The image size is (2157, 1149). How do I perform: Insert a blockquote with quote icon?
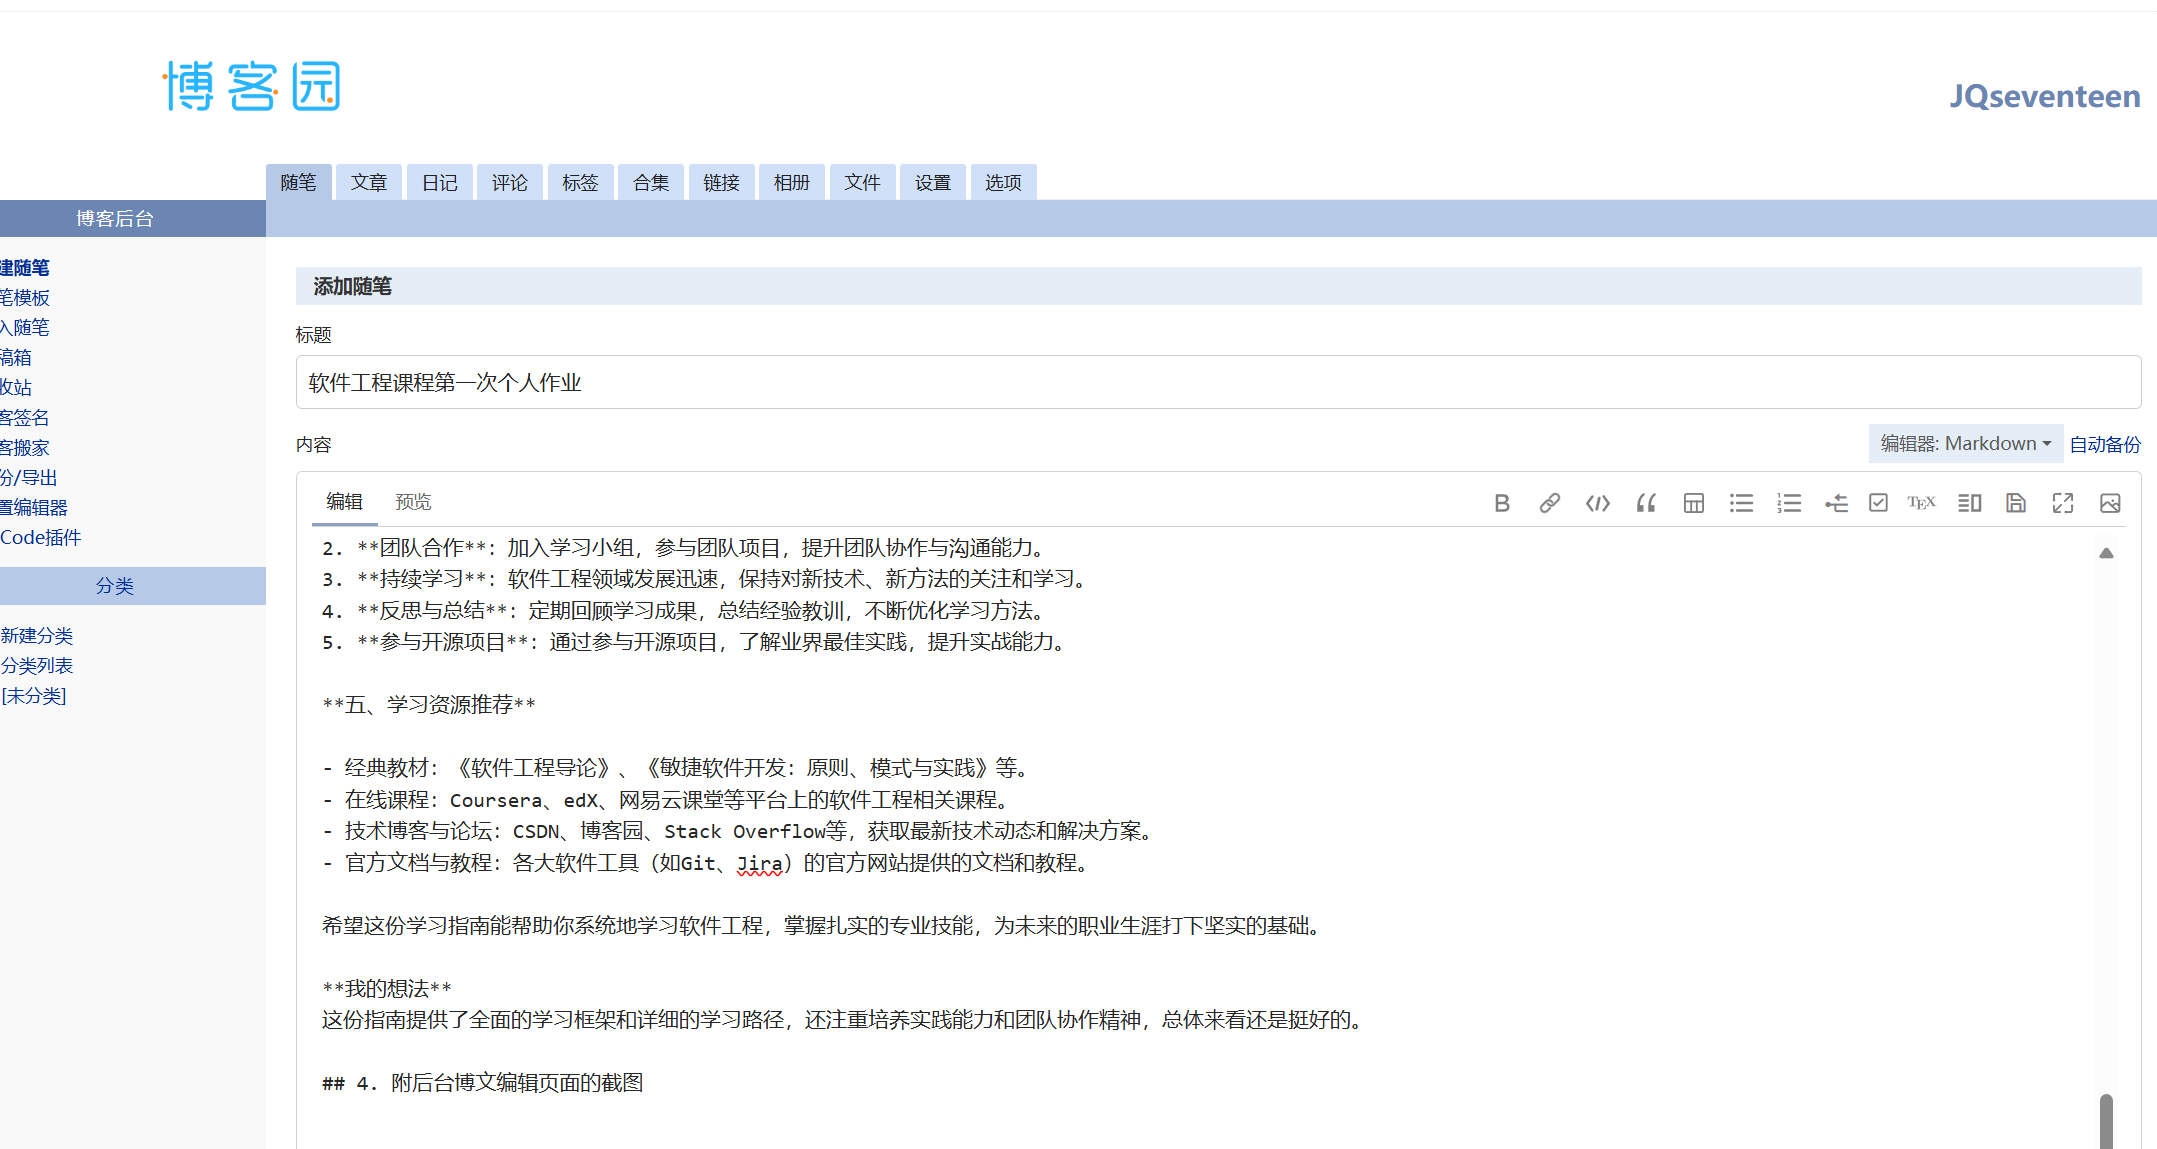(1645, 503)
